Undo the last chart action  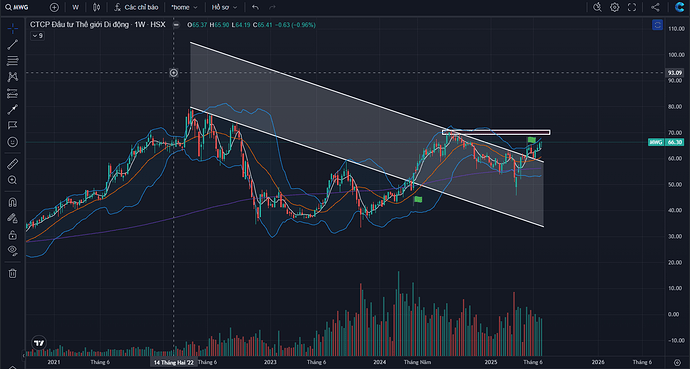255,7
